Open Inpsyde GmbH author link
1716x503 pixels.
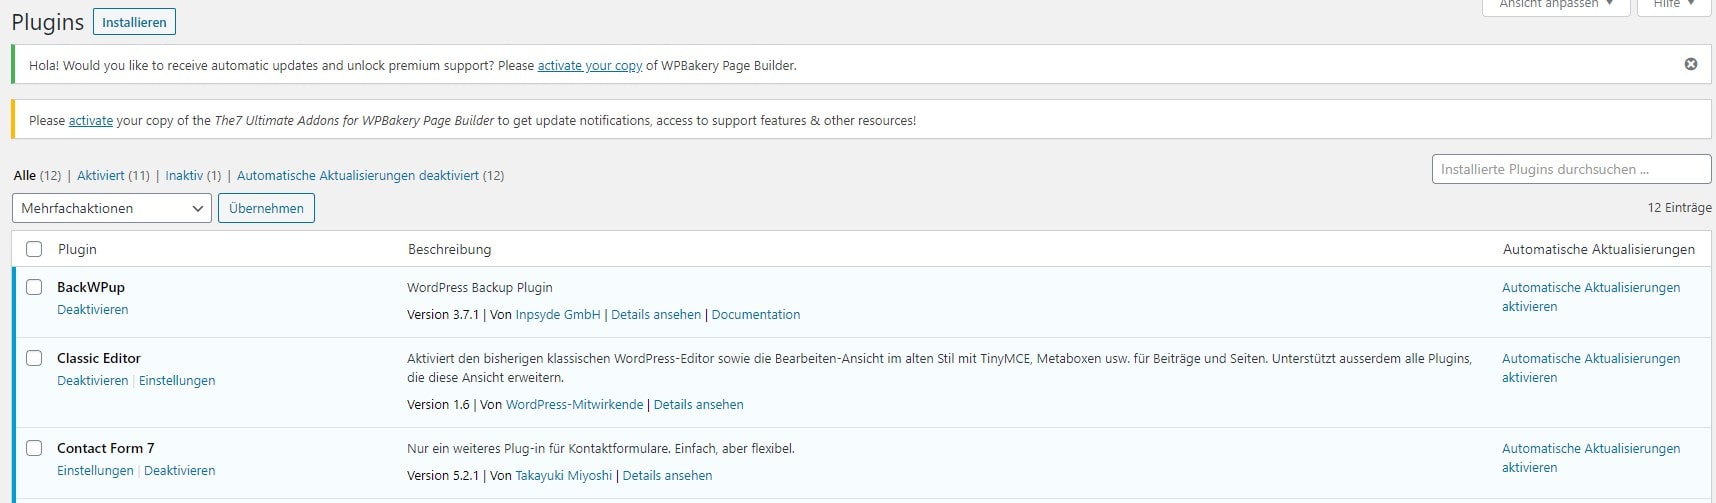click(558, 314)
